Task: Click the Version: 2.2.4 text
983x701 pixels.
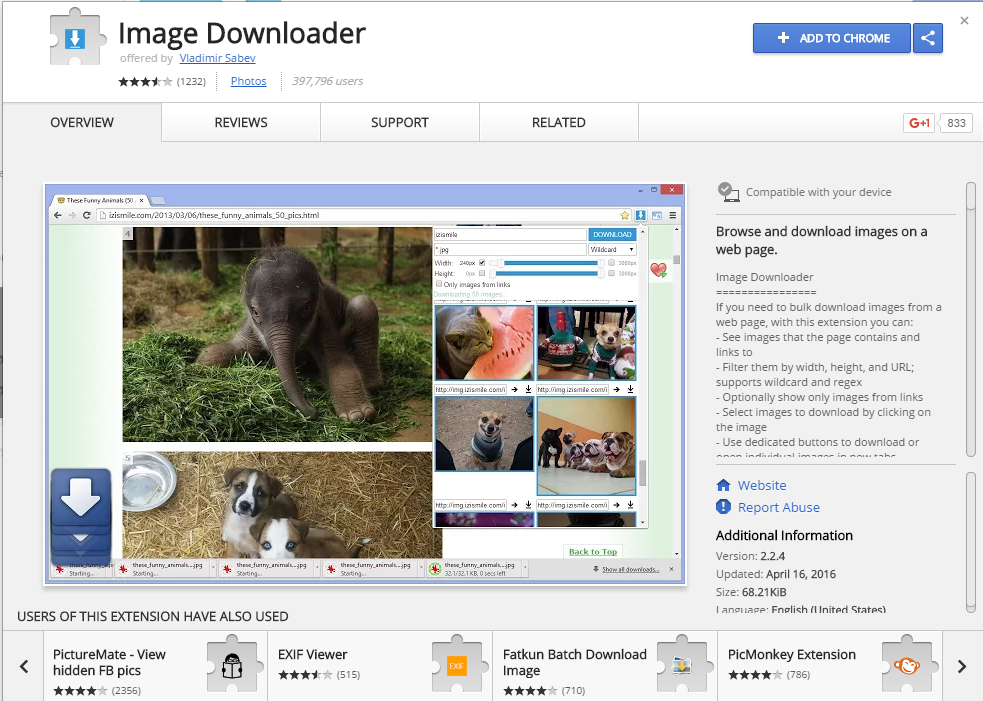Action: pyautogui.click(x=750, y=556)
